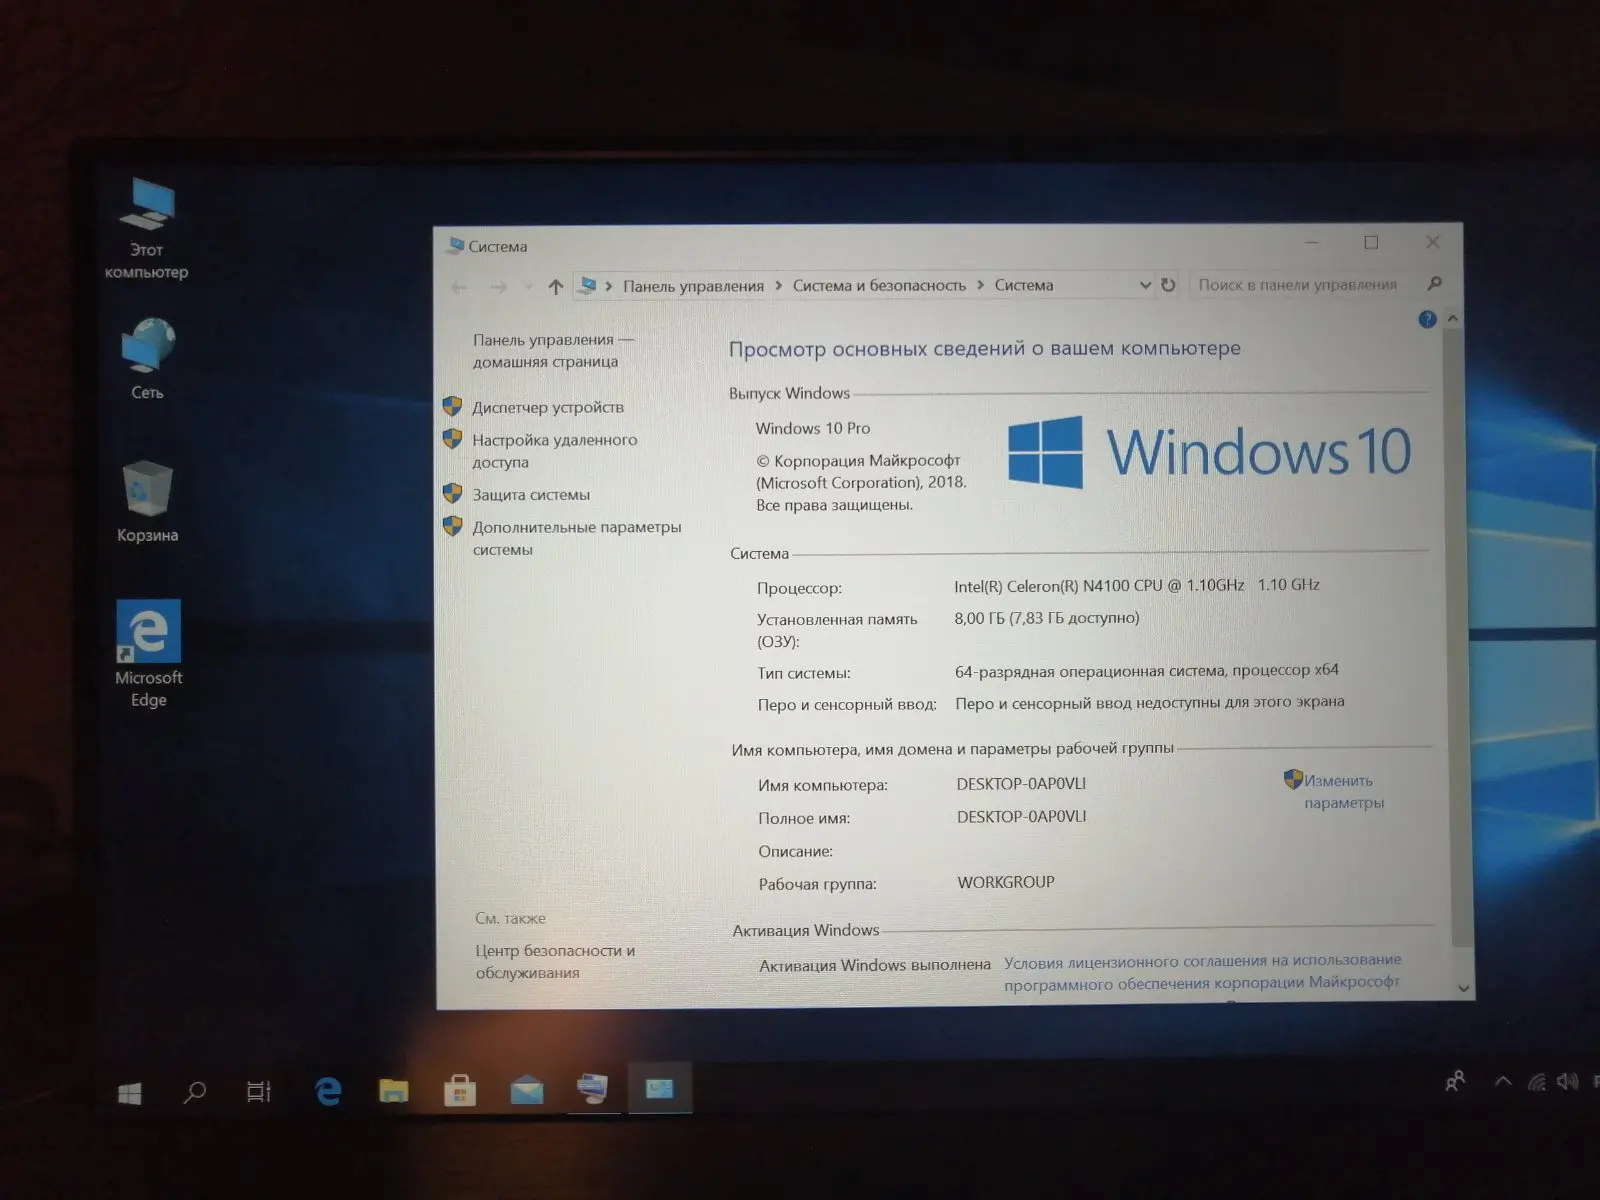Click the Windows 10 Pro edition text
The width and height of the screenshot is (1600, 1200).
(x=813, y=428)
